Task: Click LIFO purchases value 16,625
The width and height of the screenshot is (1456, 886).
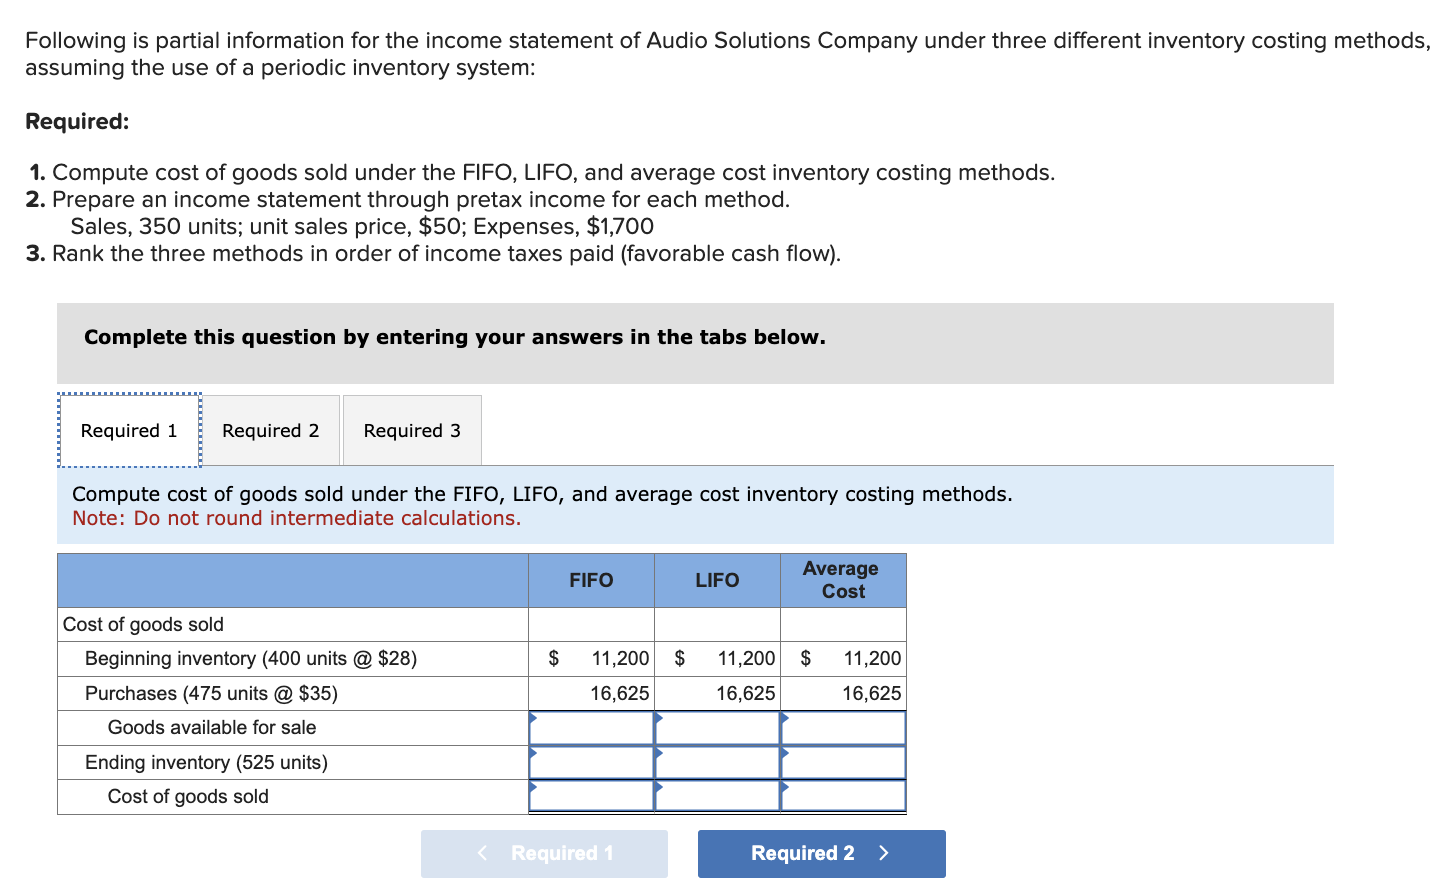Action: click(x=745, y=693)
